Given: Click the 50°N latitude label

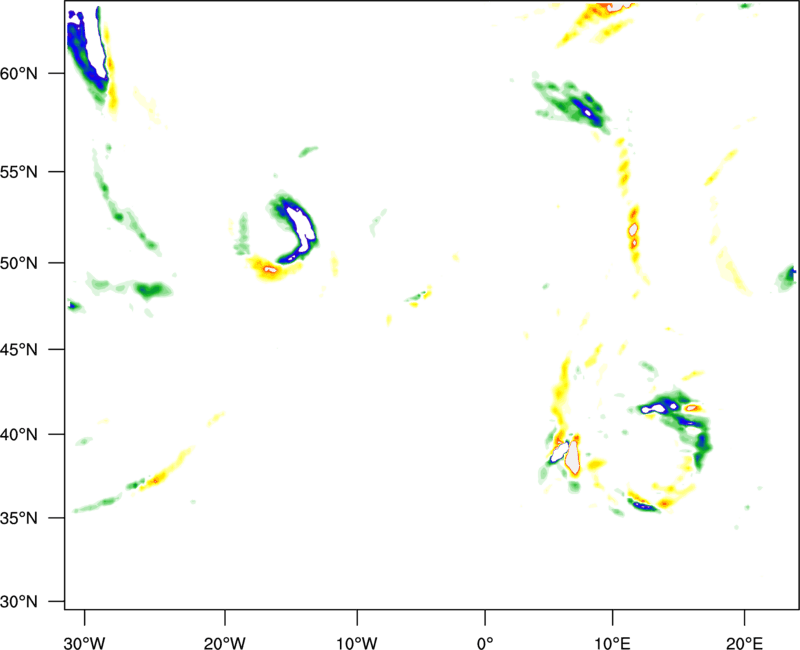Looking at the screenshot, I should pos(19,263).
